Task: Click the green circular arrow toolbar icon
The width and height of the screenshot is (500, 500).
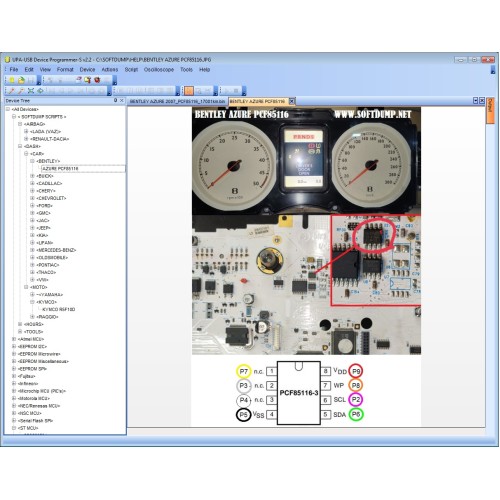Action: pyautogui.click(x=40, y=91)
